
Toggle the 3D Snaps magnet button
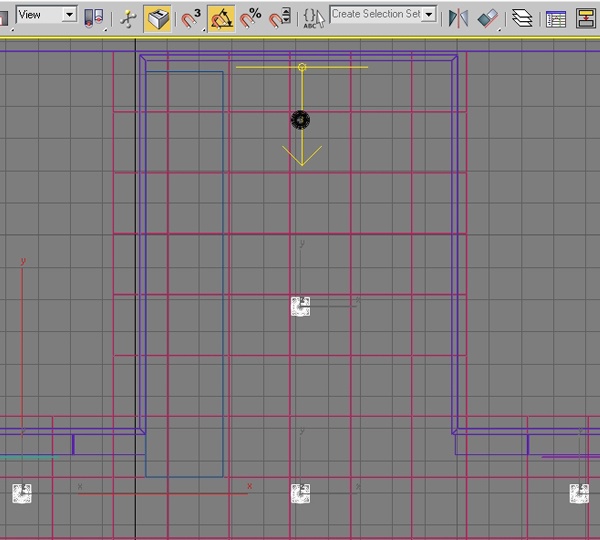click(x=191, y=17)
